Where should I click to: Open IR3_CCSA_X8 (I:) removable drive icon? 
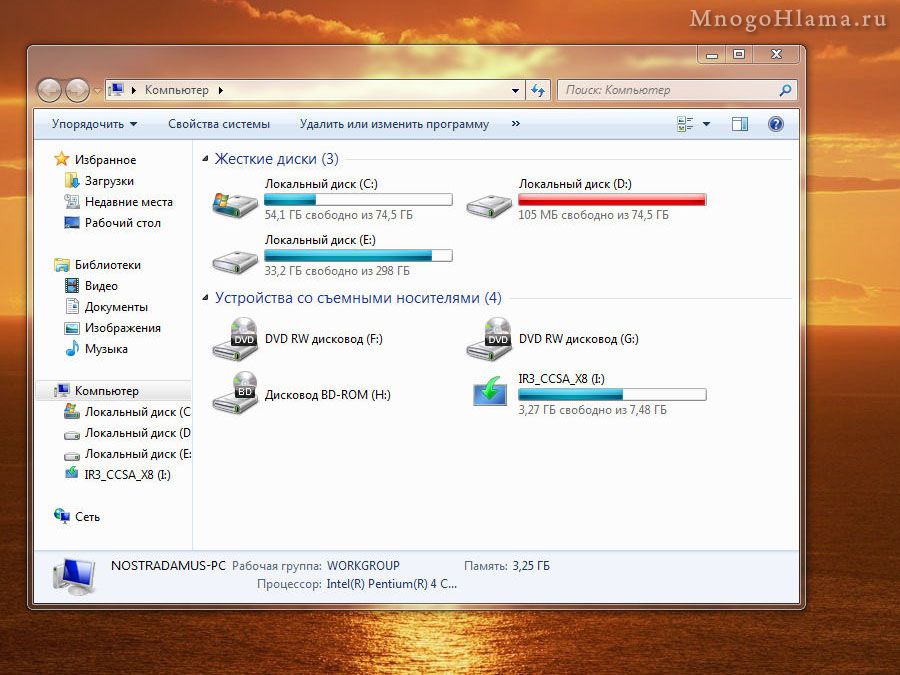point(490,393)
